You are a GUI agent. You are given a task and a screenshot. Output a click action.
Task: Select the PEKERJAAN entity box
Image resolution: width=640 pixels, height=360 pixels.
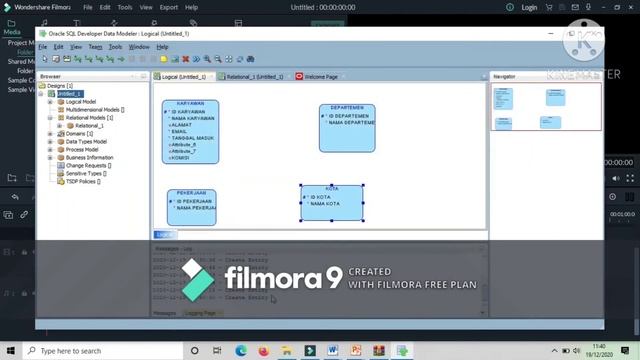click(x=191, y=207)
